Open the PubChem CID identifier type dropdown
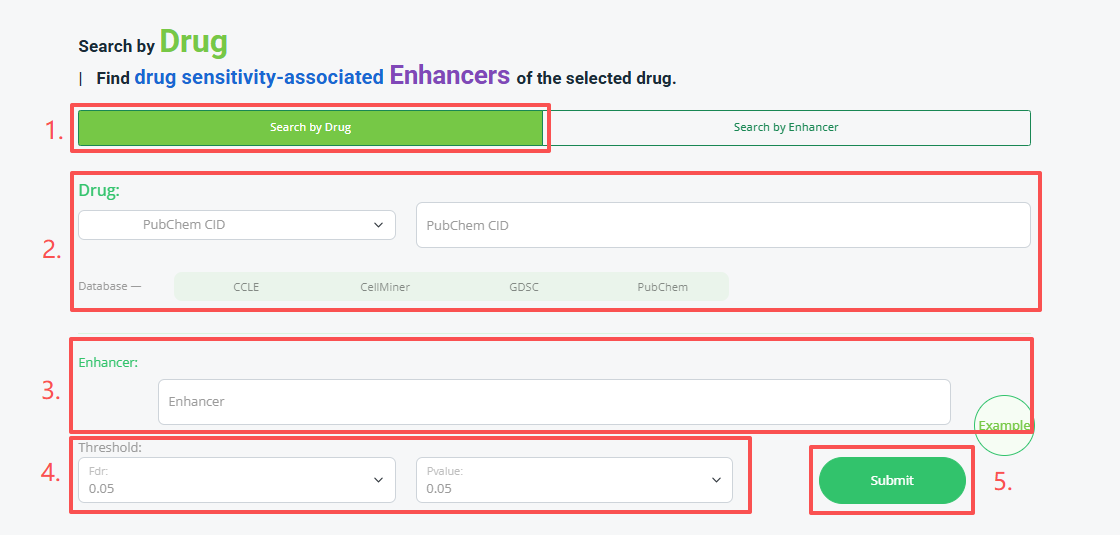1120x535 pixels. (236, 225)
